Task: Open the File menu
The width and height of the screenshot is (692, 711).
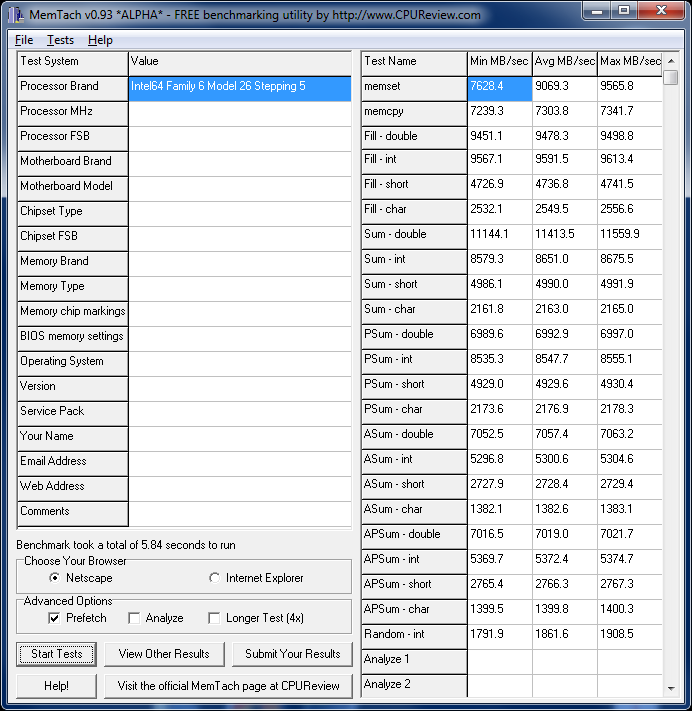Action: (24, 40)
